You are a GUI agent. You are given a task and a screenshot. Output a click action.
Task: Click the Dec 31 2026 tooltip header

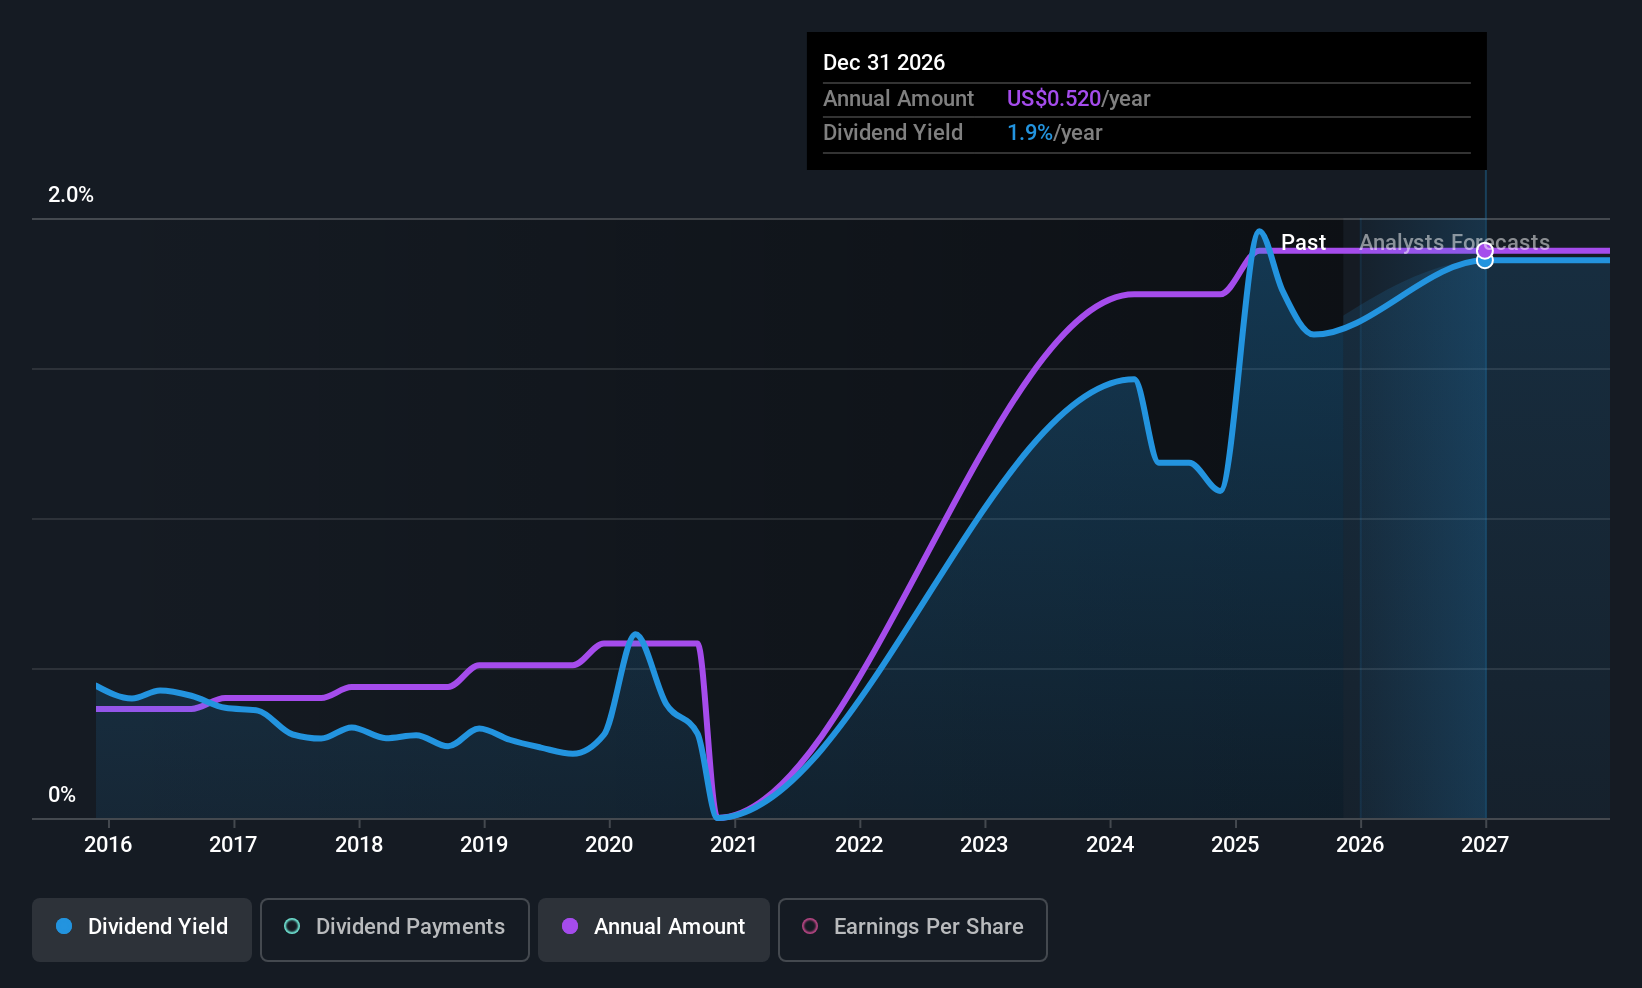(884, 62)
